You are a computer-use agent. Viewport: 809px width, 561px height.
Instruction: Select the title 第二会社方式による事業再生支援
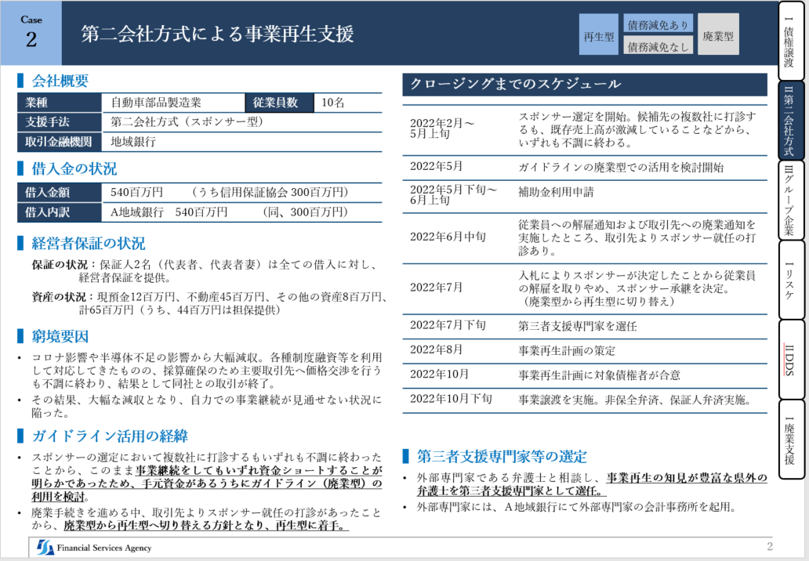[x=217, y=34]
